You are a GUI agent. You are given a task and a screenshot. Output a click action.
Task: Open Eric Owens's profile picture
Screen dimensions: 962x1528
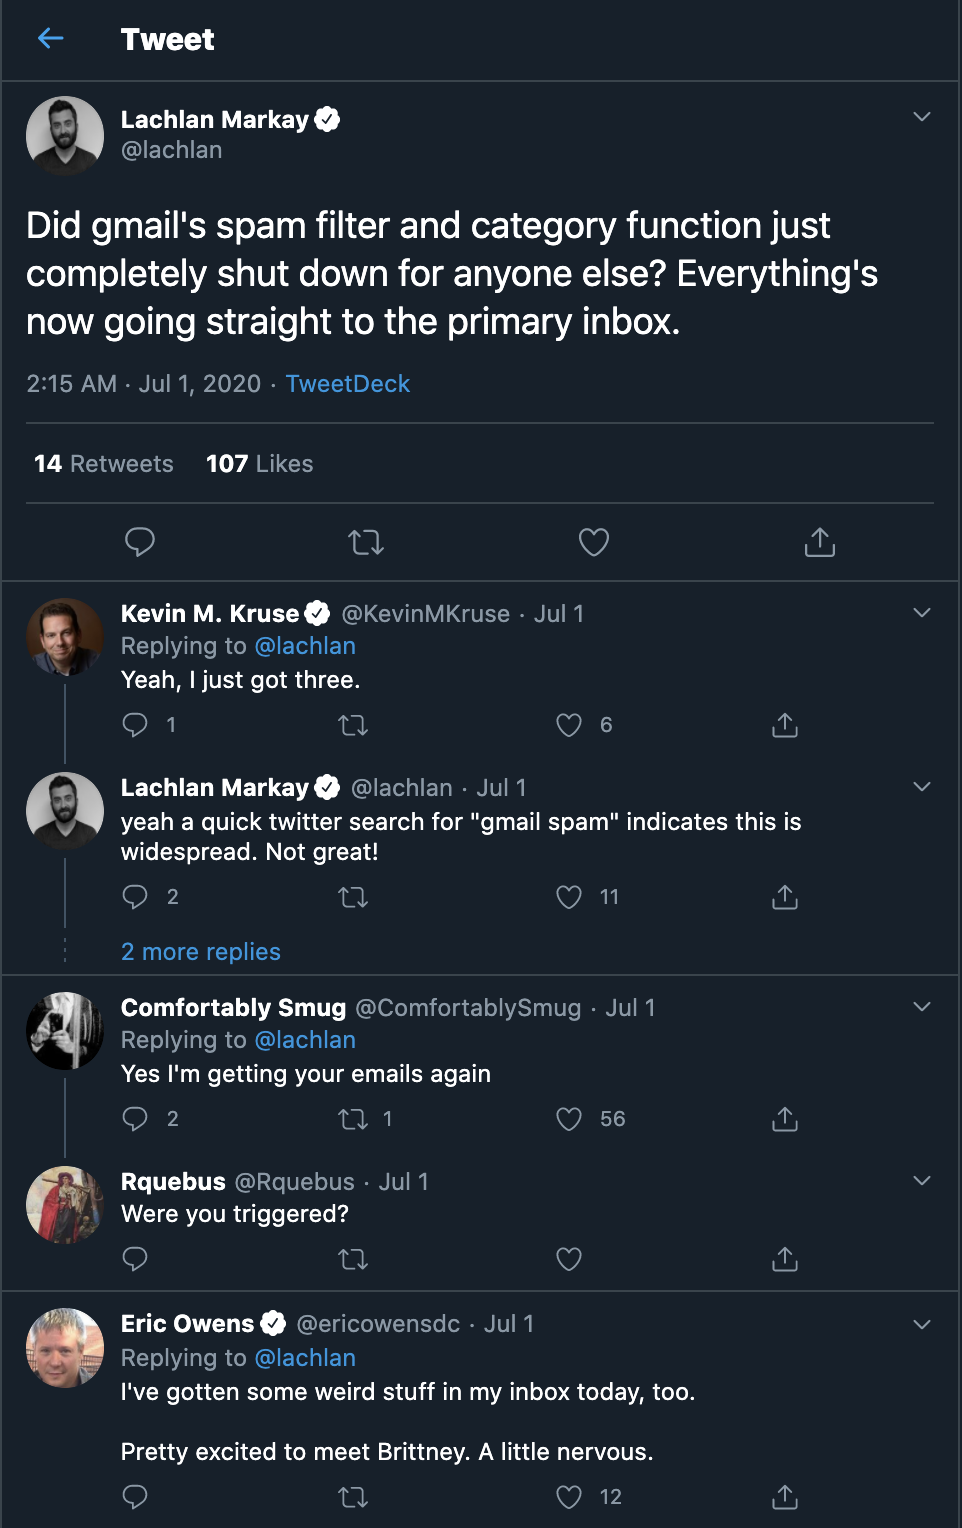tap(65, 1347)
